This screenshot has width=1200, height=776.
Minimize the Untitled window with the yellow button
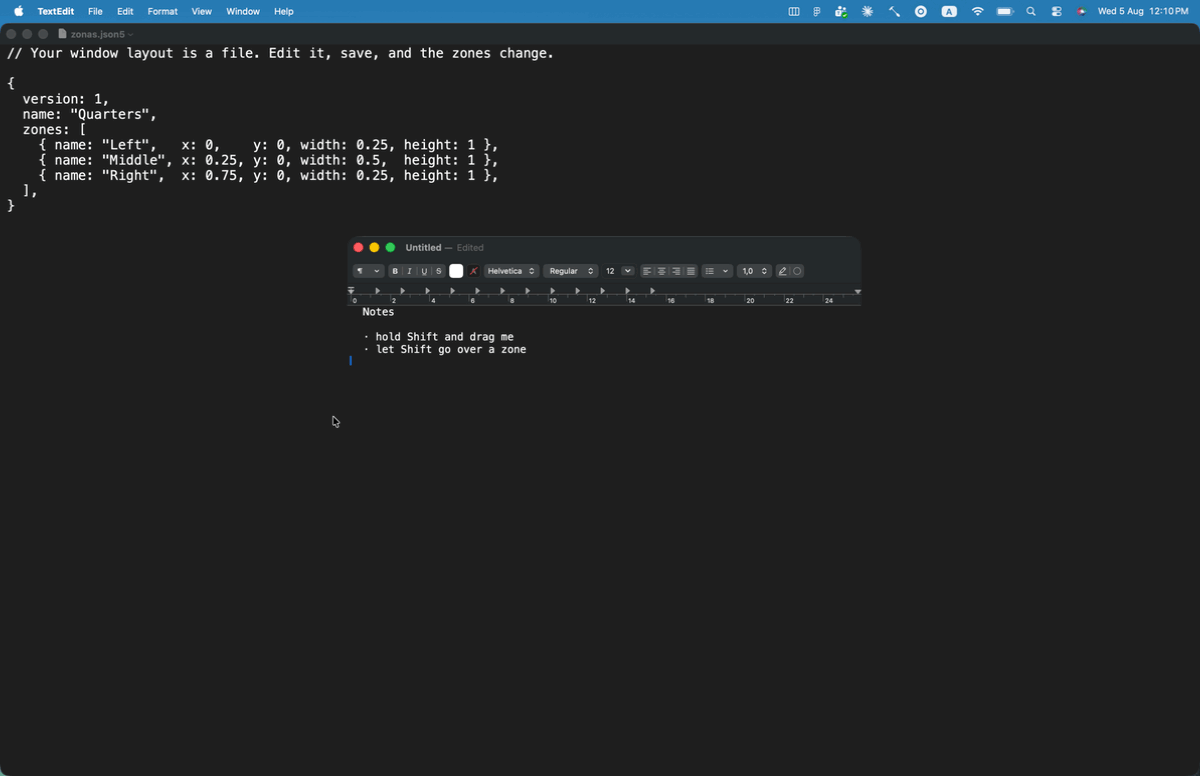(x=374, y=247)
